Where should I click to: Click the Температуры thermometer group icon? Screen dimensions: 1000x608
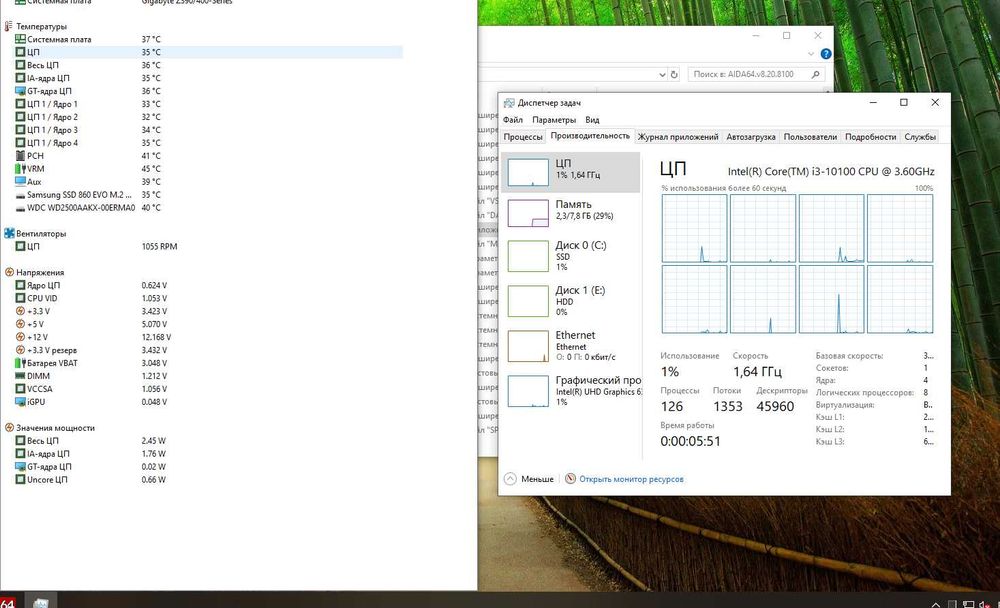pos(8,26)
